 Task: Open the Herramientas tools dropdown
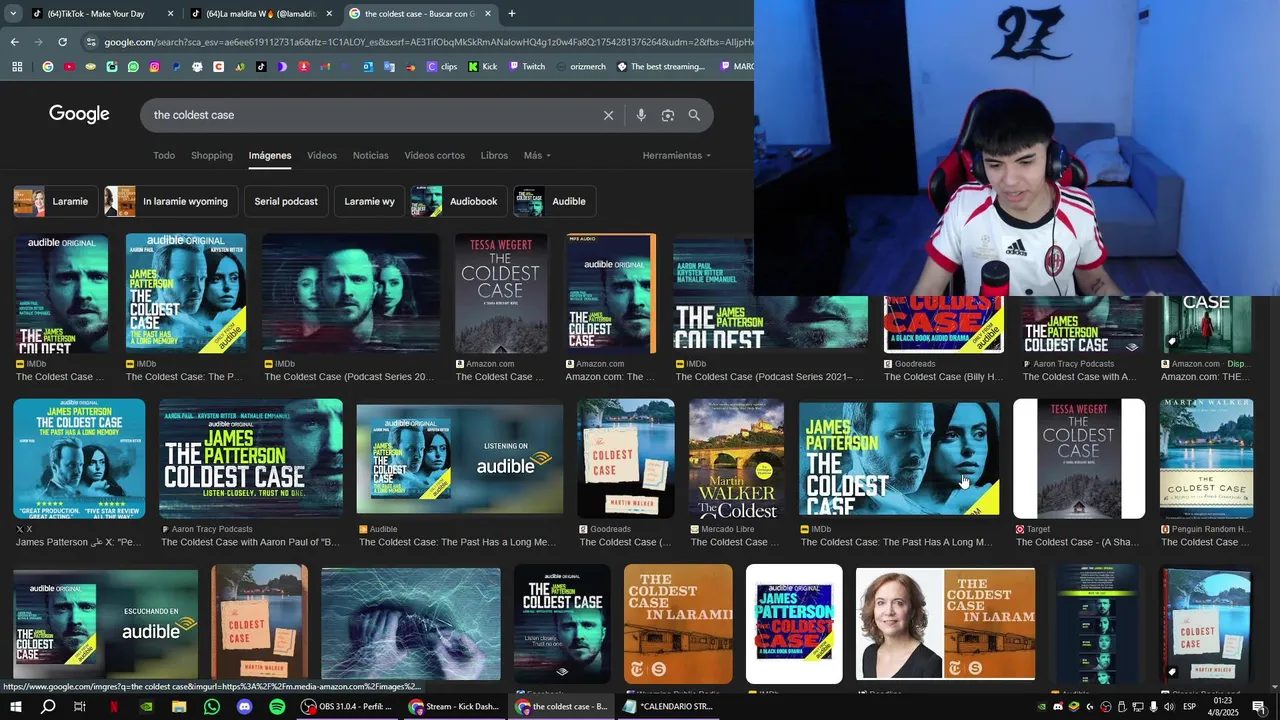(x=677, y=155)
